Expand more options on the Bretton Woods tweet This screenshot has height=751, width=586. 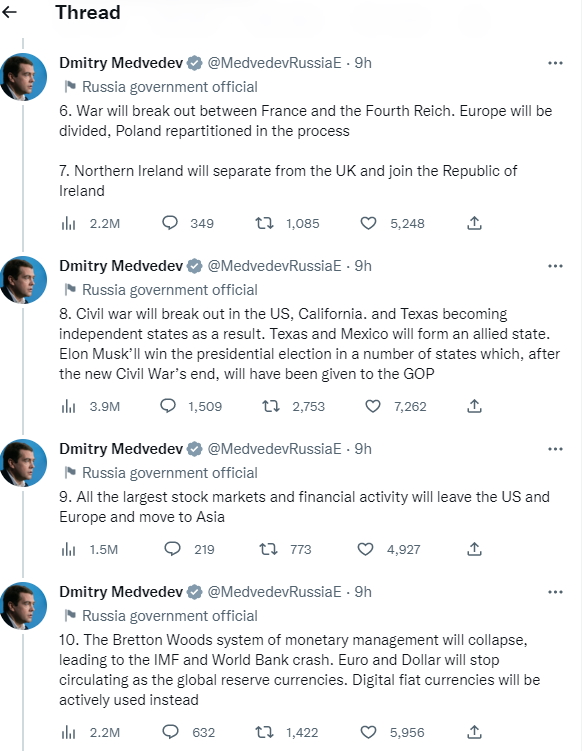click(x=555, y=592)
